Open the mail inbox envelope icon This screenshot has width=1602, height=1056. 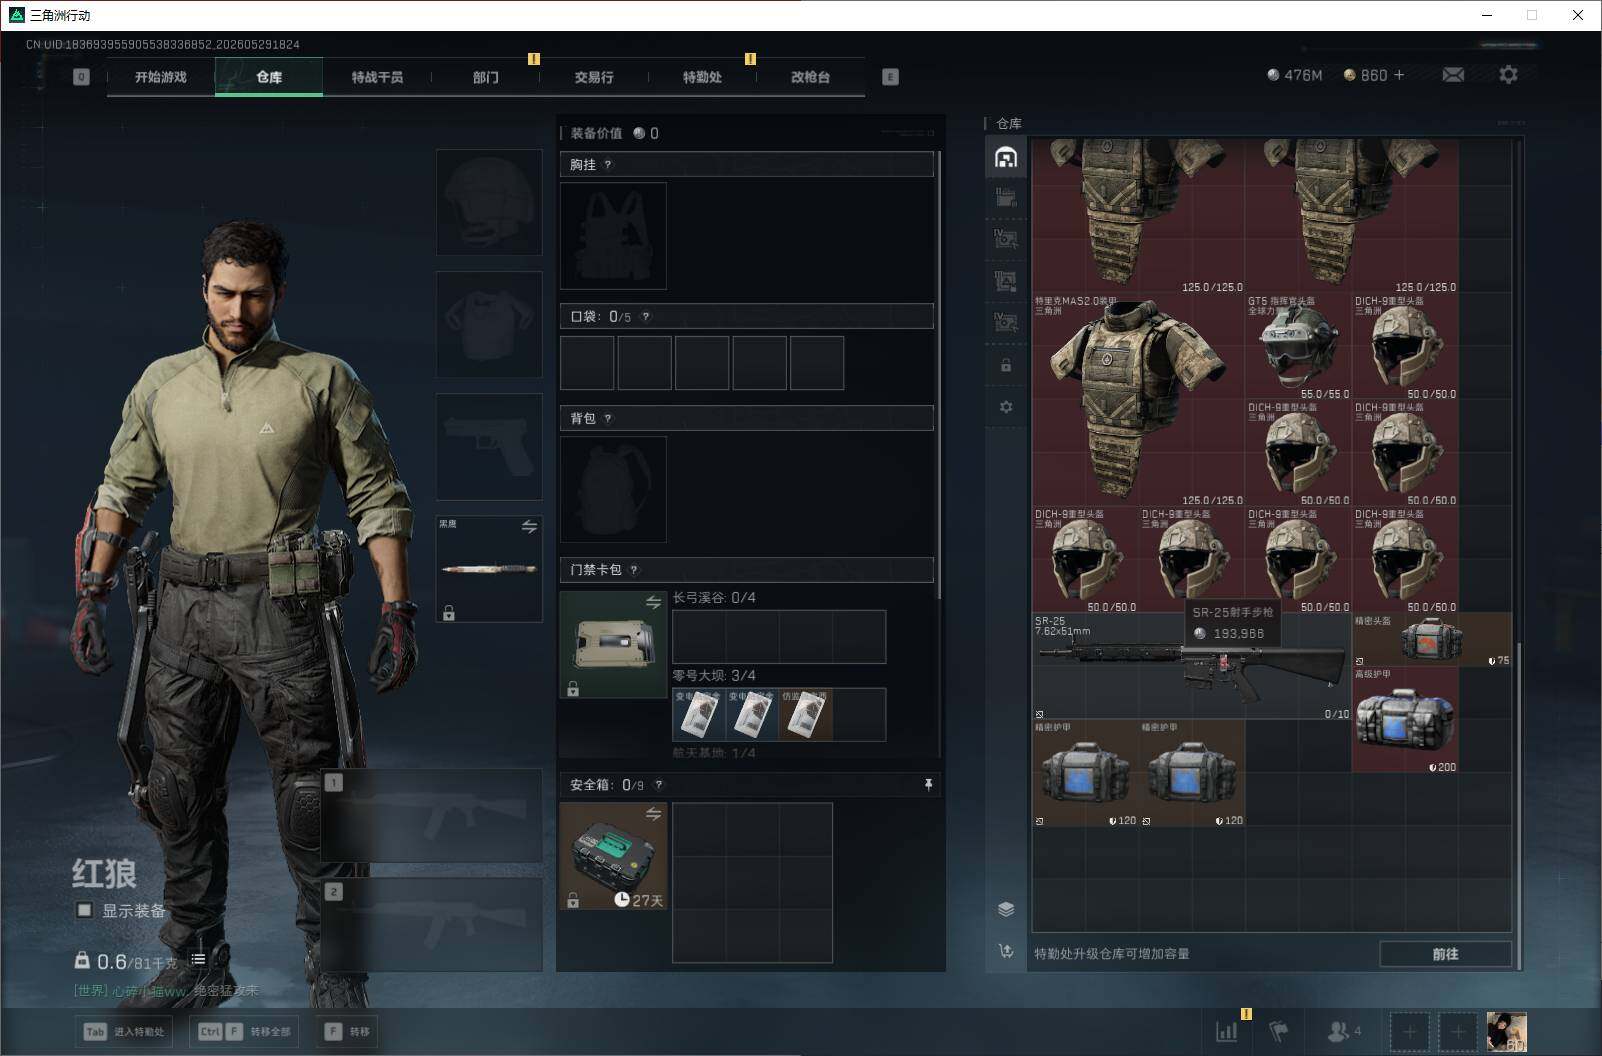(1453, 75)
